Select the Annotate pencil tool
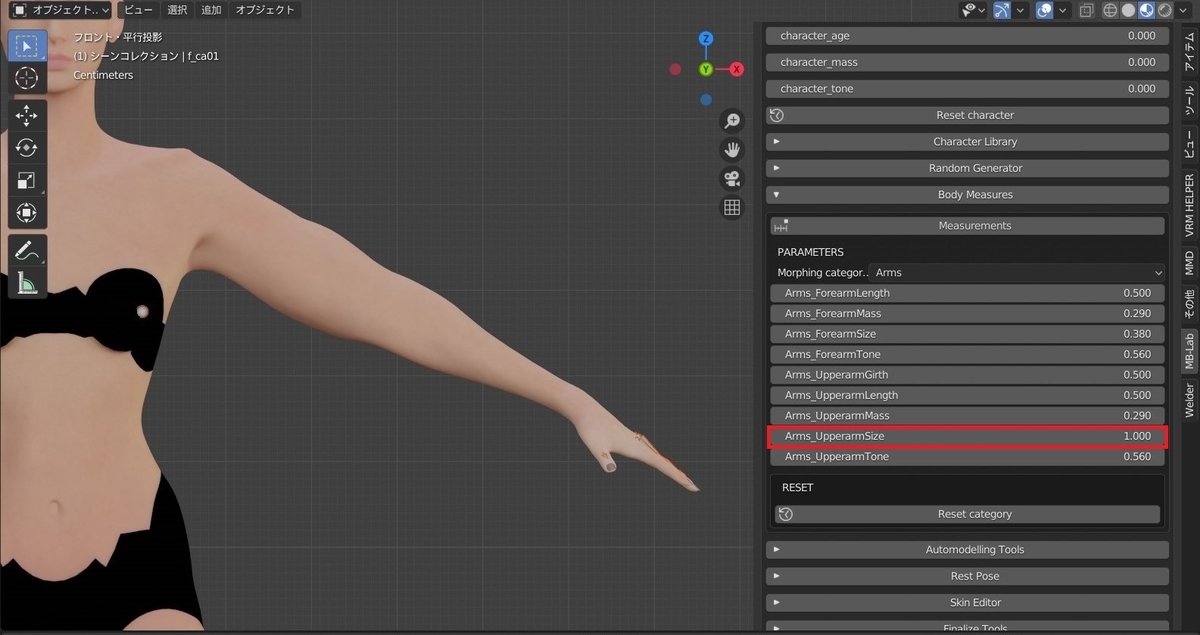 (27, 250)
